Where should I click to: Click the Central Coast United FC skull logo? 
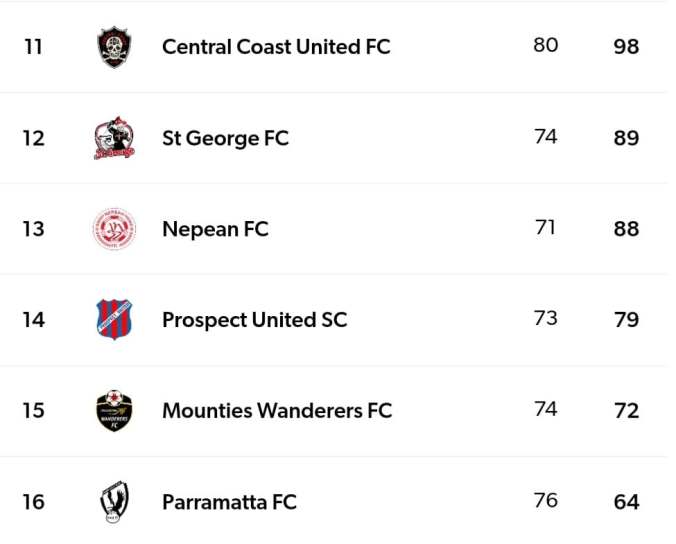pyautogui.click(x=114, y=47)
